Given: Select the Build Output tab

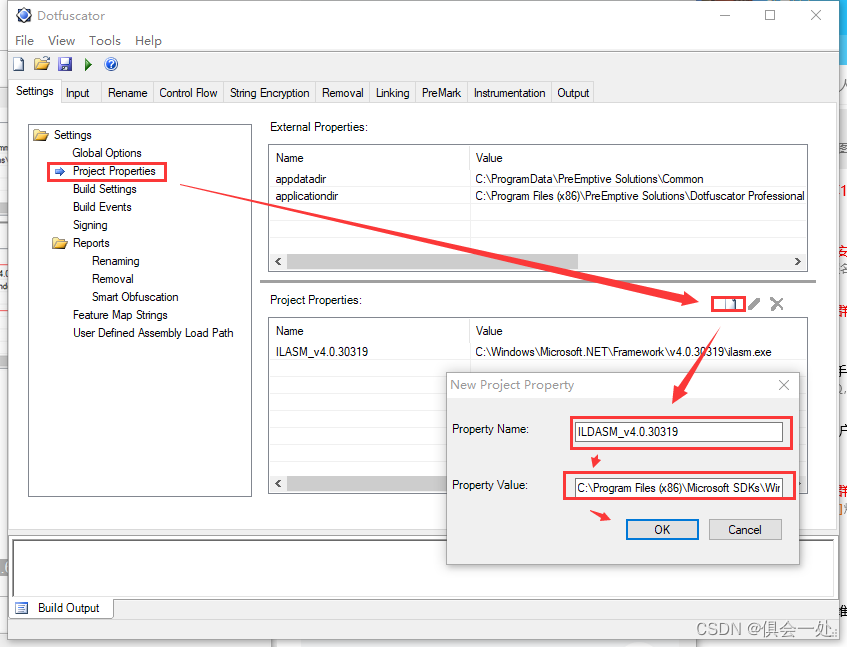Looking at the screenshot, I should [x=61, y=608].
